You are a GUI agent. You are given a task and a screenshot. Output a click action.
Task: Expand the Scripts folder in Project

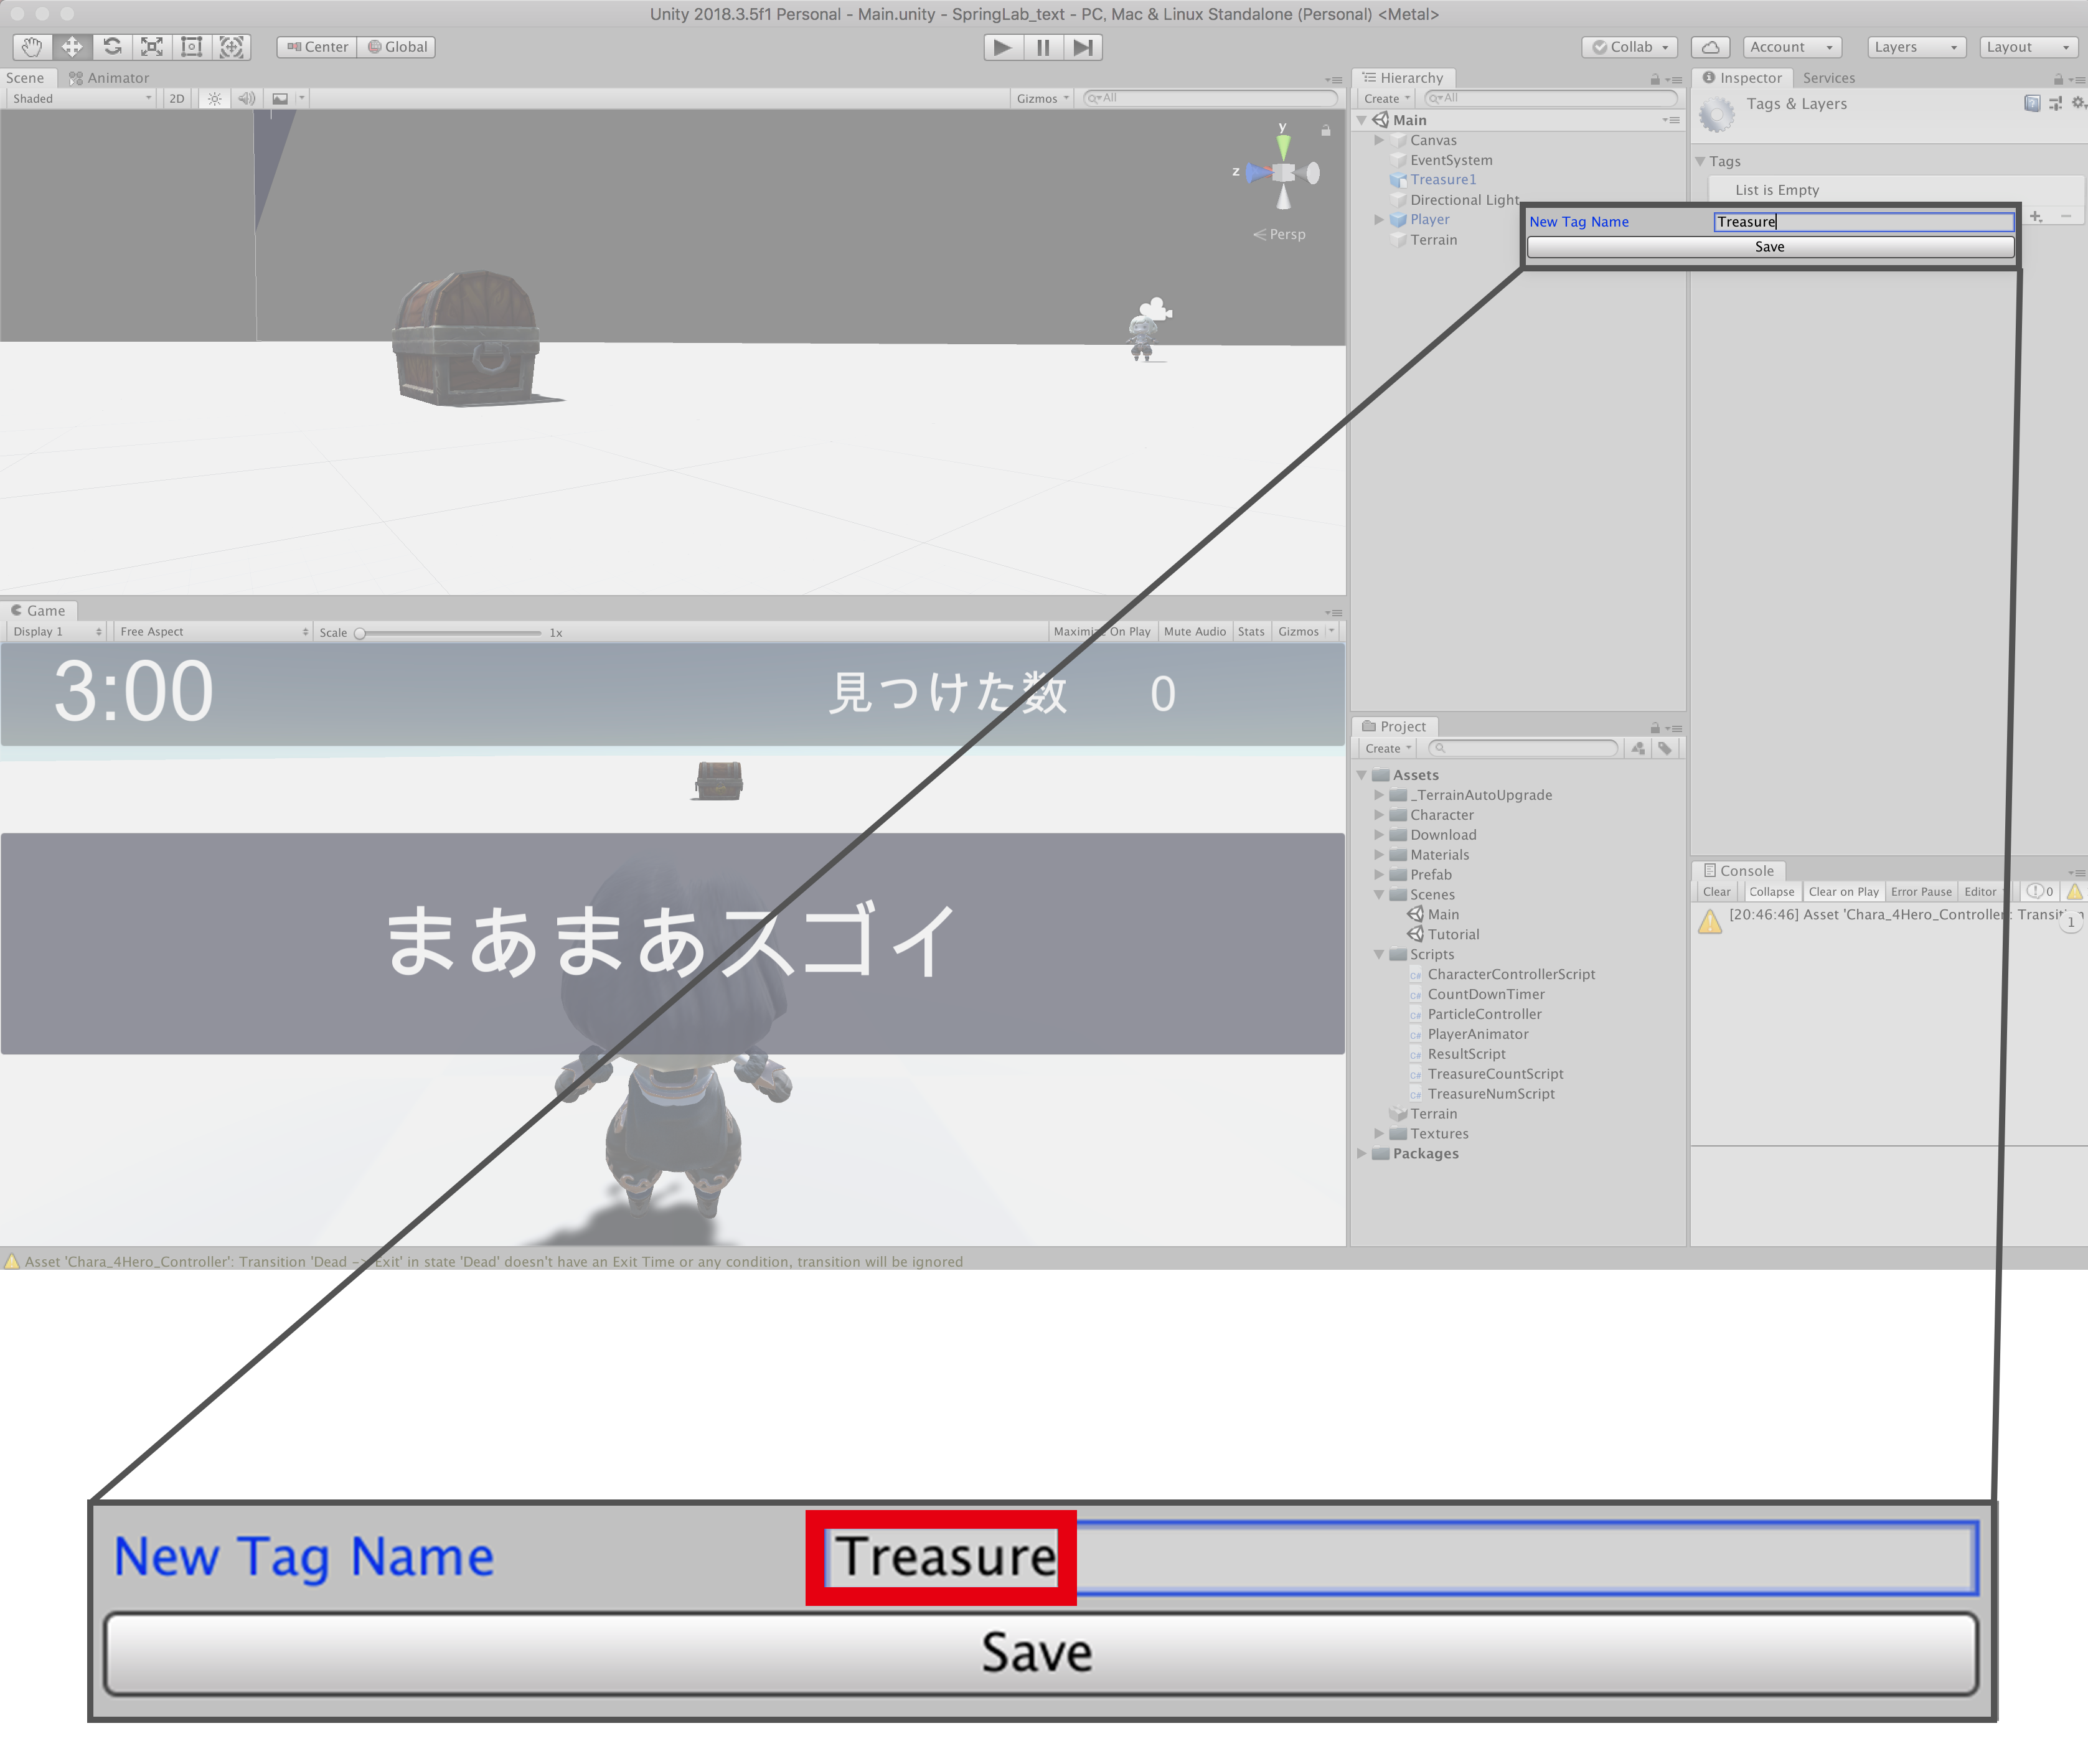[x=1380, y=954]
